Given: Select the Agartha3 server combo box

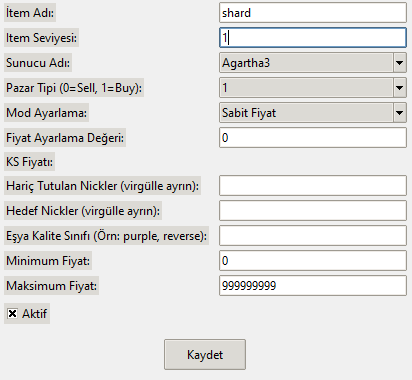Looking at the screenshot, I should pyautogui.click(x=313, y=63).
